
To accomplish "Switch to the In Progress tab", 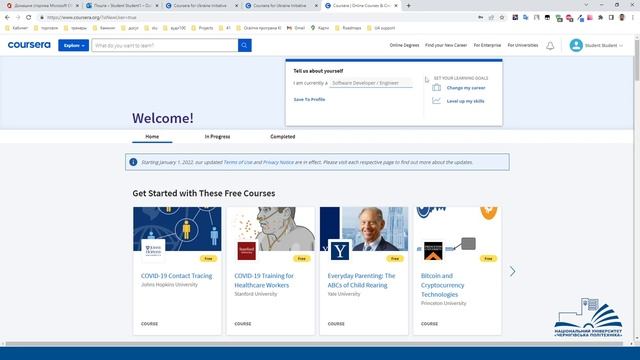I will 217,136.
